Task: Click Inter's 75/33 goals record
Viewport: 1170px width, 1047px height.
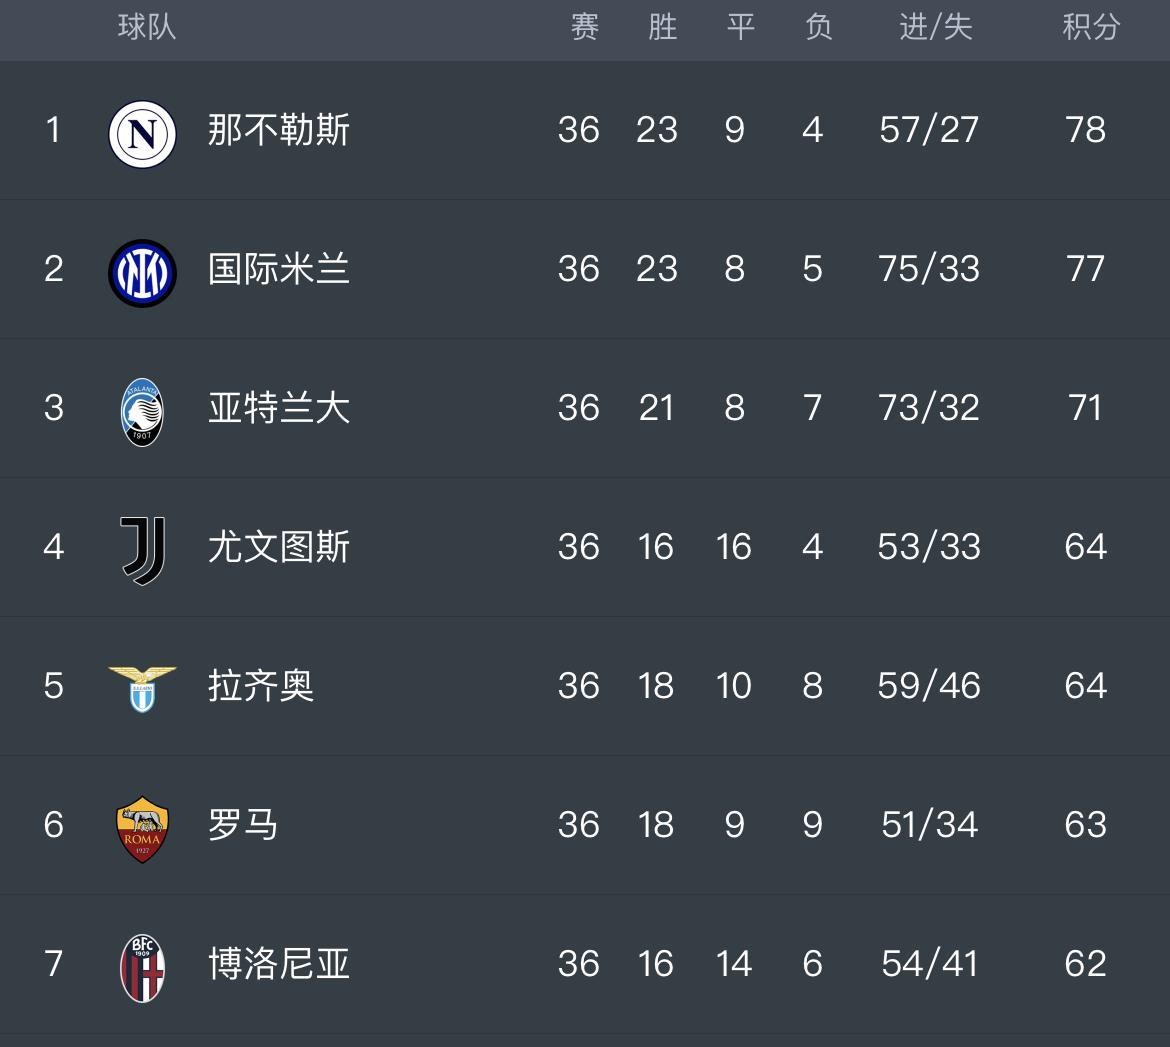Action: pyautogui.click(x=929, y=269)
